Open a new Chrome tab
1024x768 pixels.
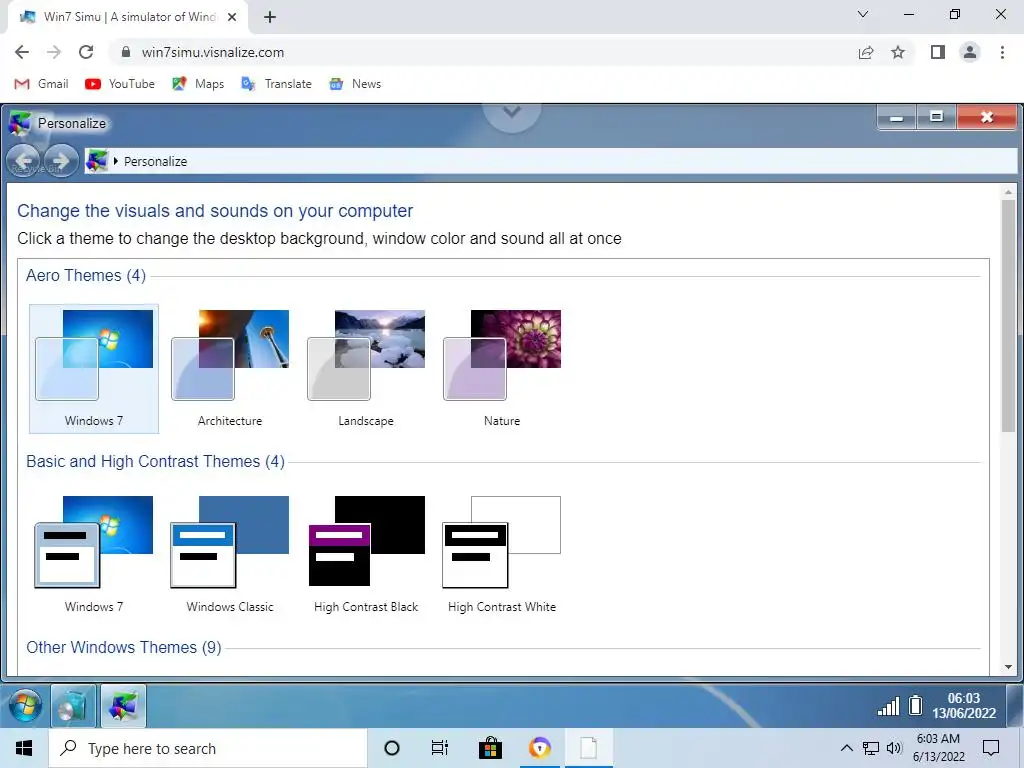coord(270,17)
